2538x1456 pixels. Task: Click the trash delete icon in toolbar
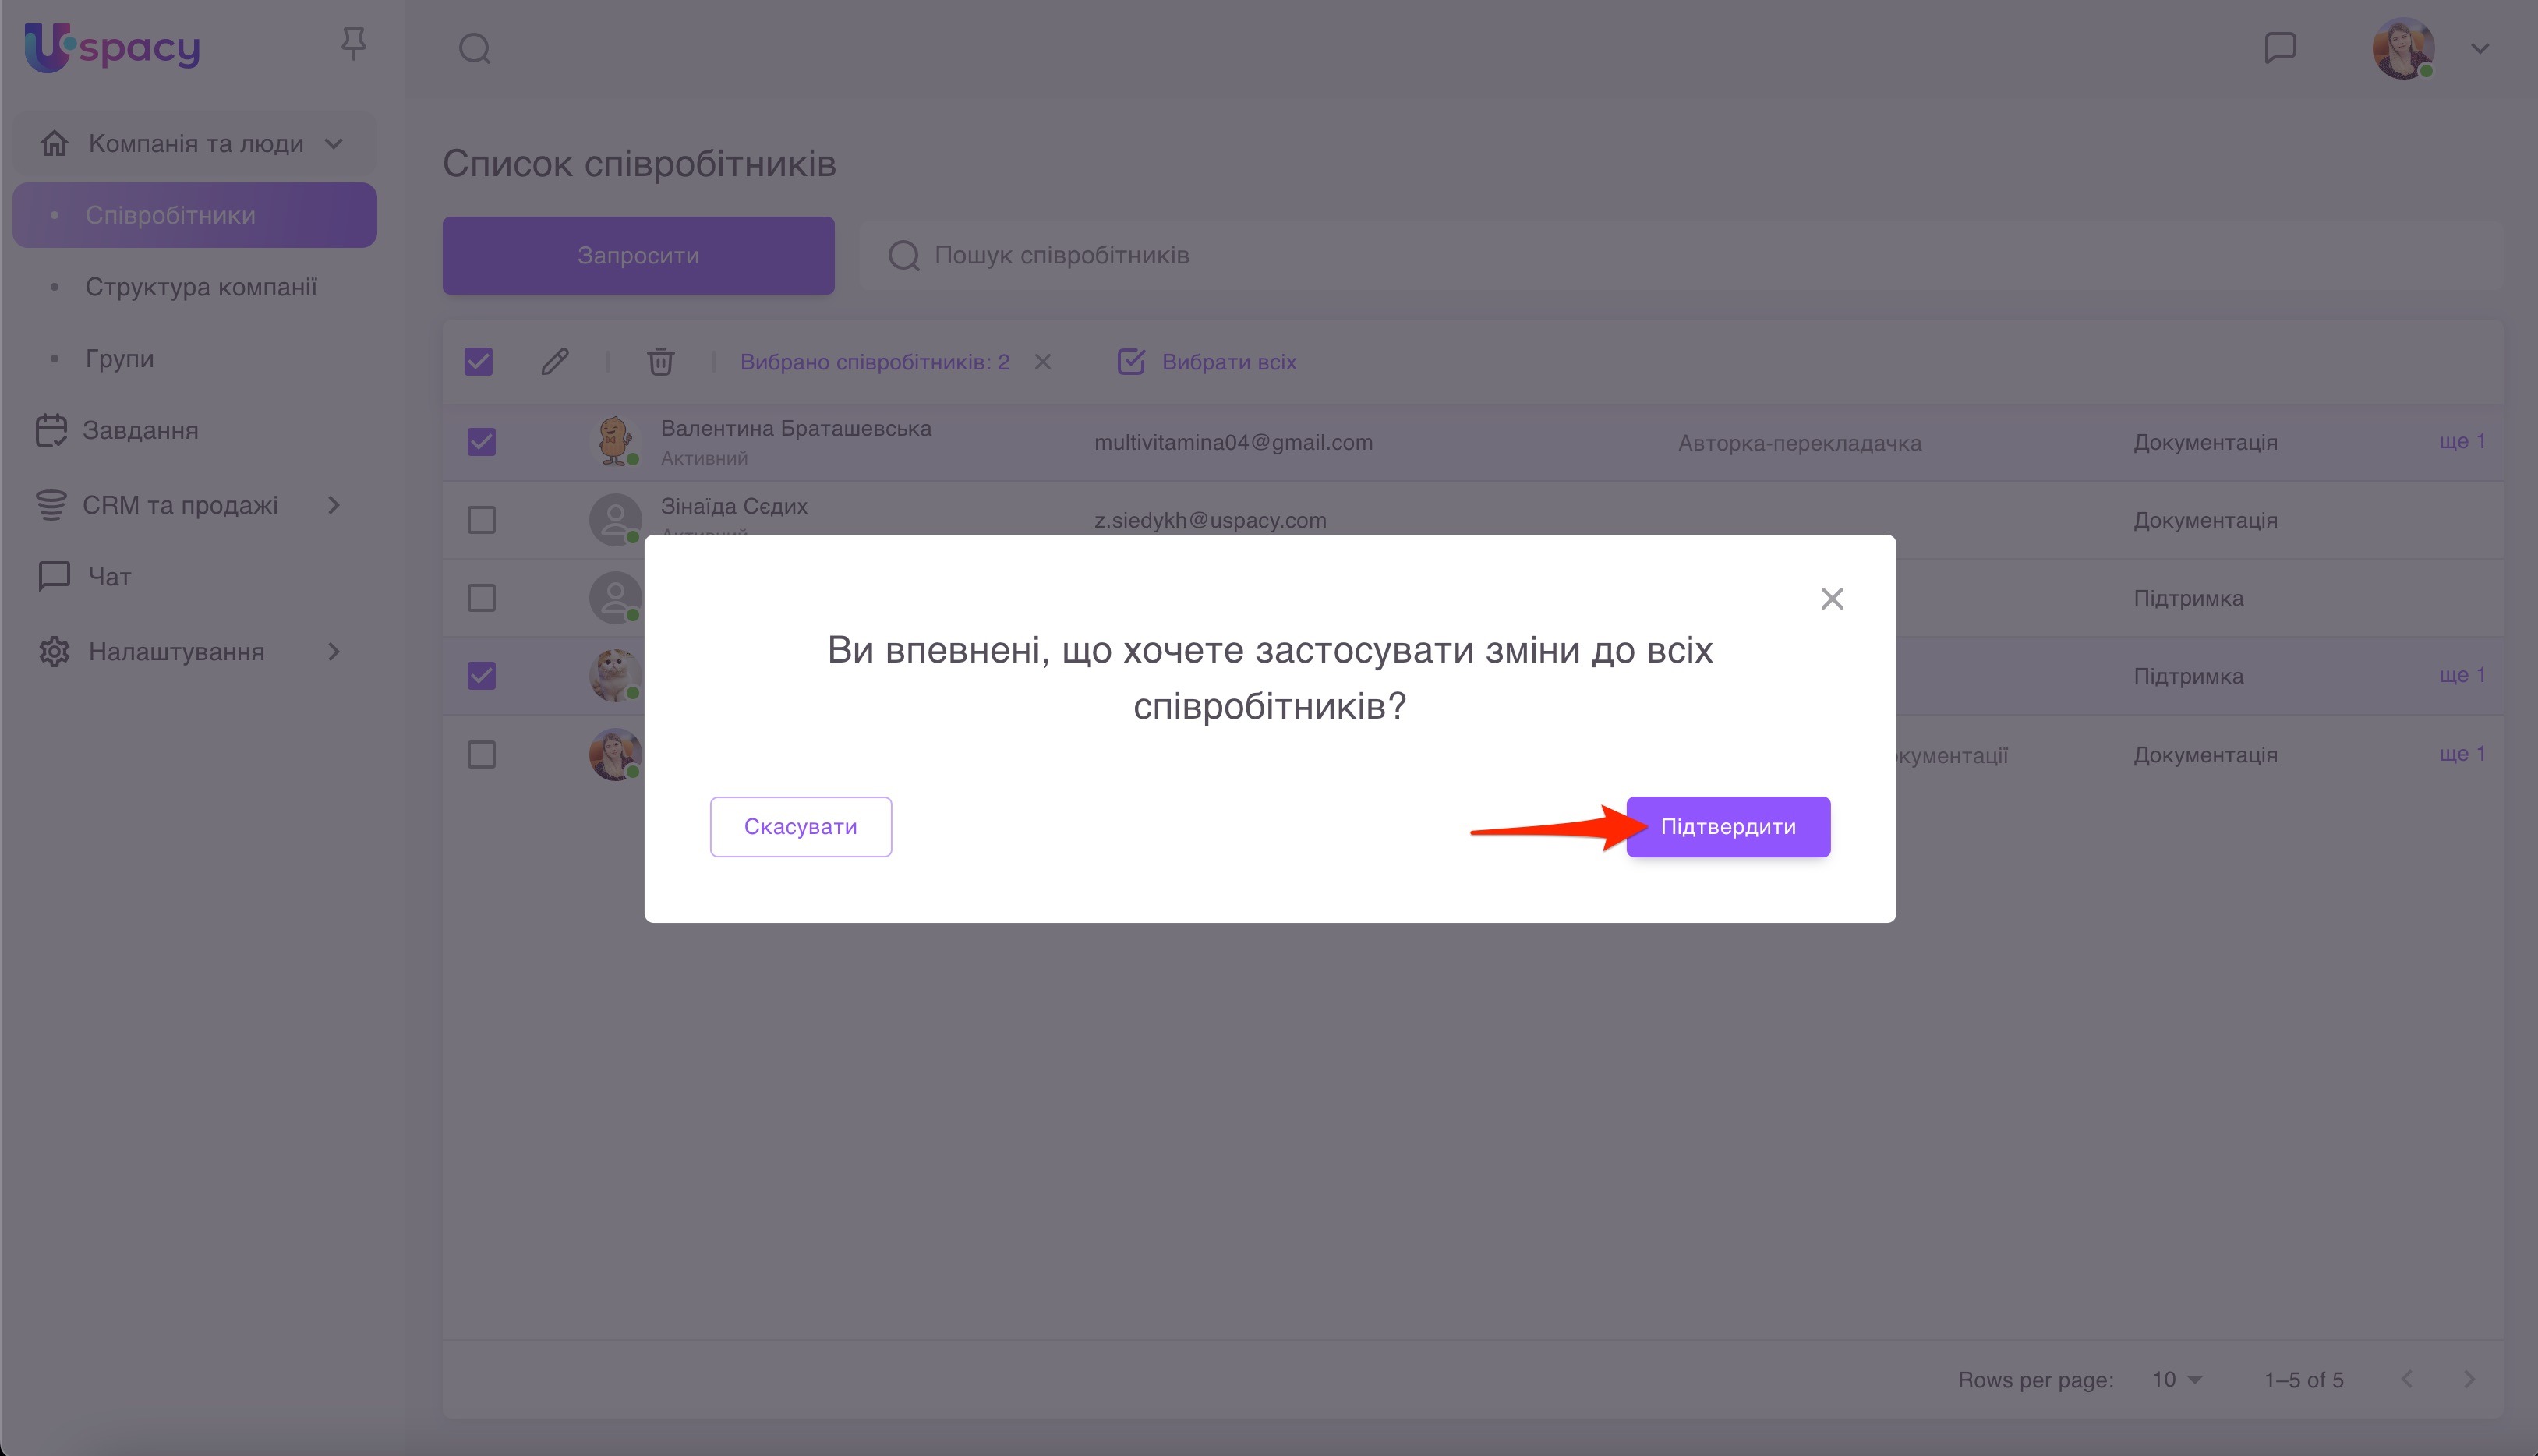[x=660, y=361]
